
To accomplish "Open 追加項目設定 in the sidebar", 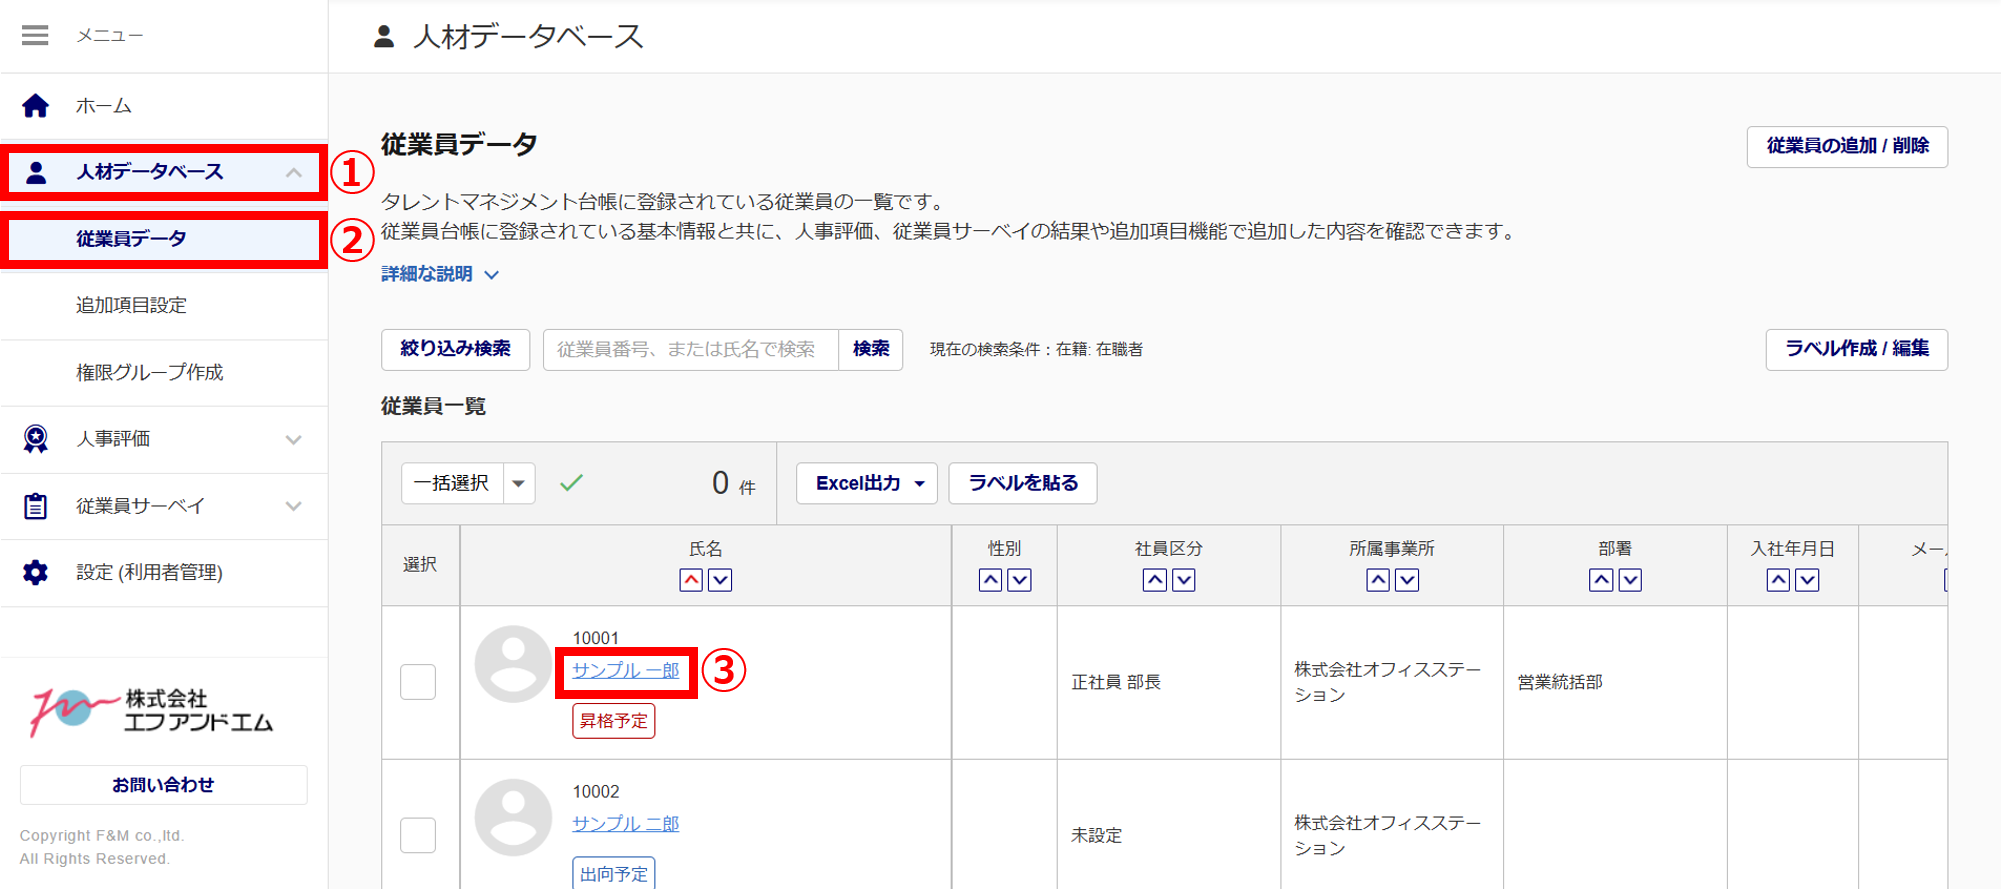I will (131, 306).
